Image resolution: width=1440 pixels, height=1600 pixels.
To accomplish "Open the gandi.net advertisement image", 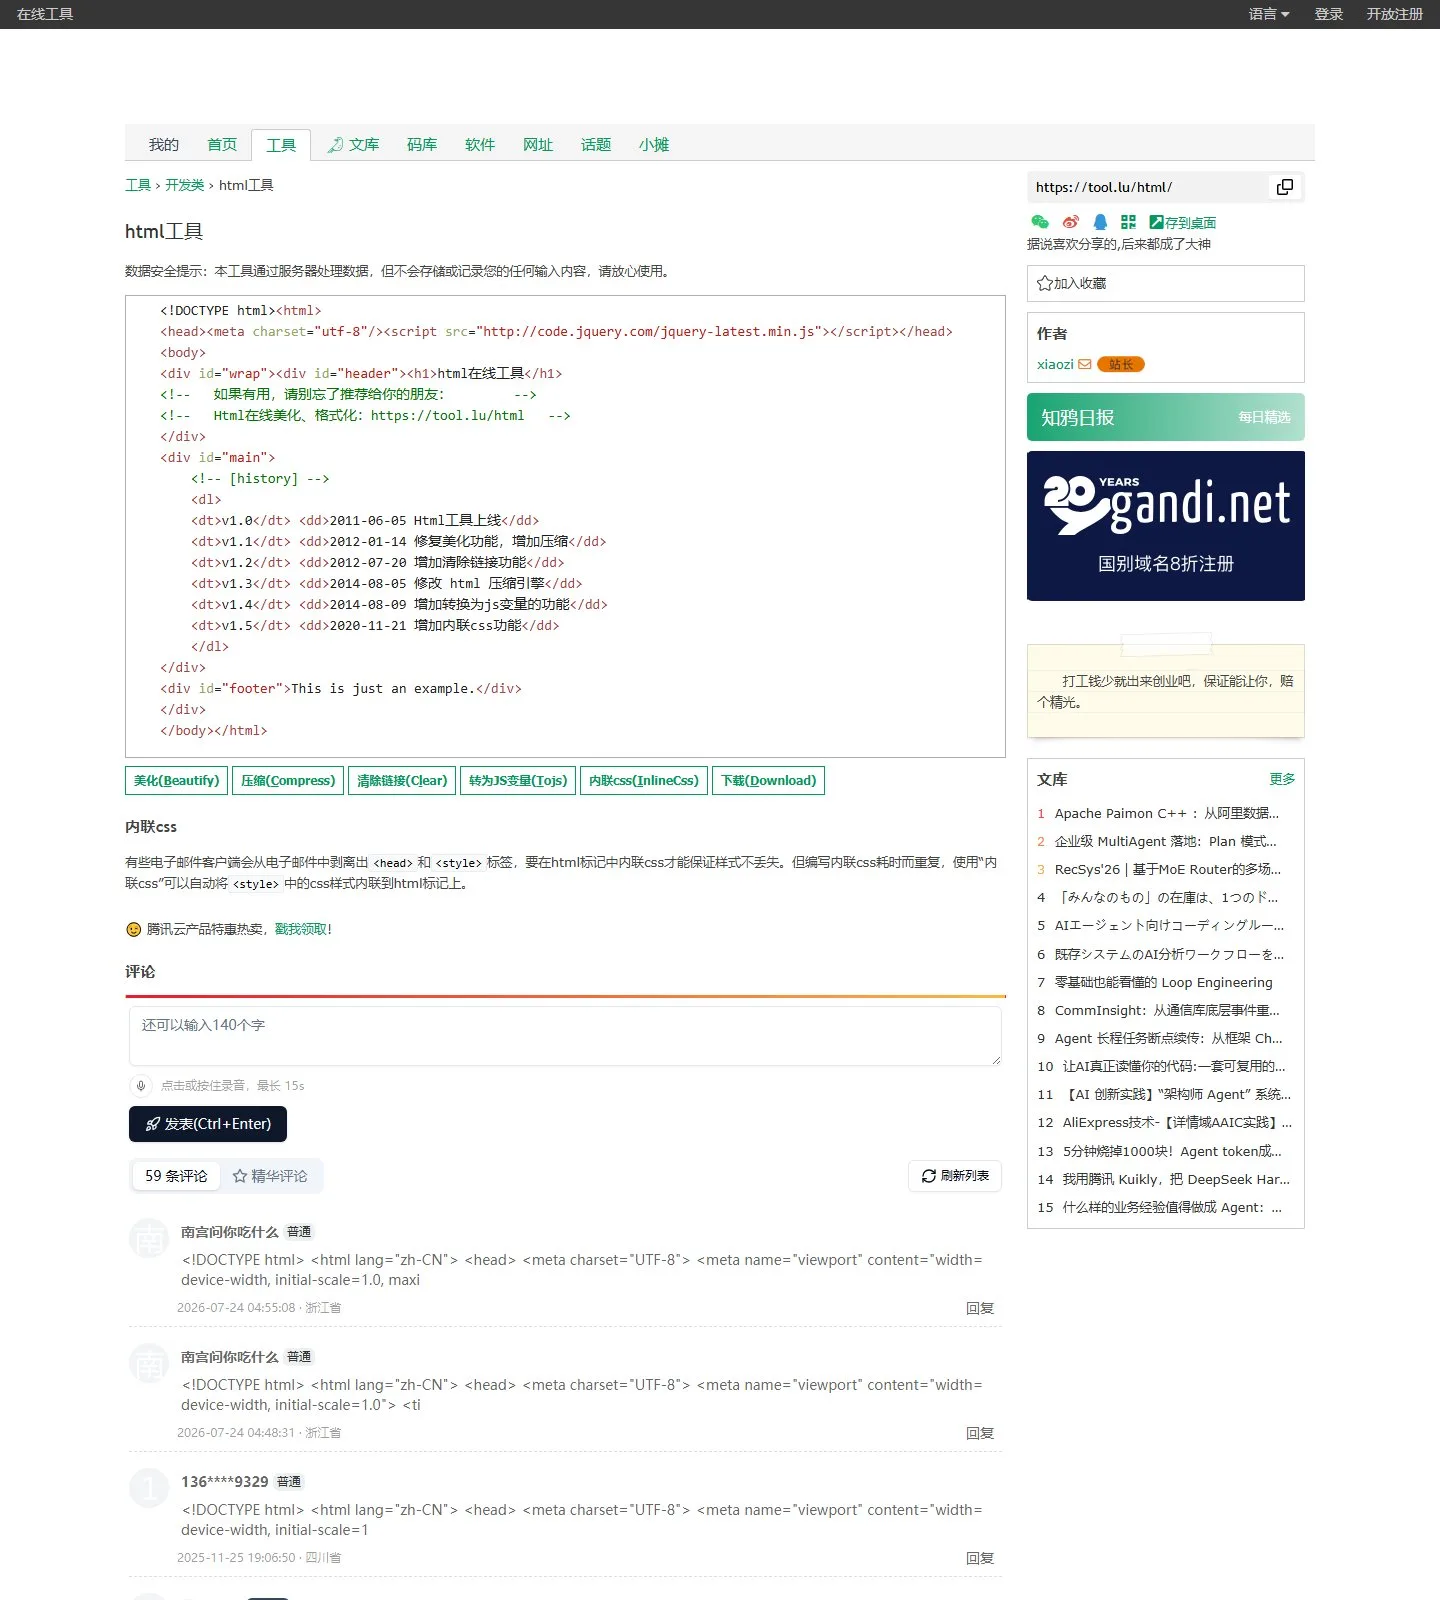I will (x=1166, y=526).
